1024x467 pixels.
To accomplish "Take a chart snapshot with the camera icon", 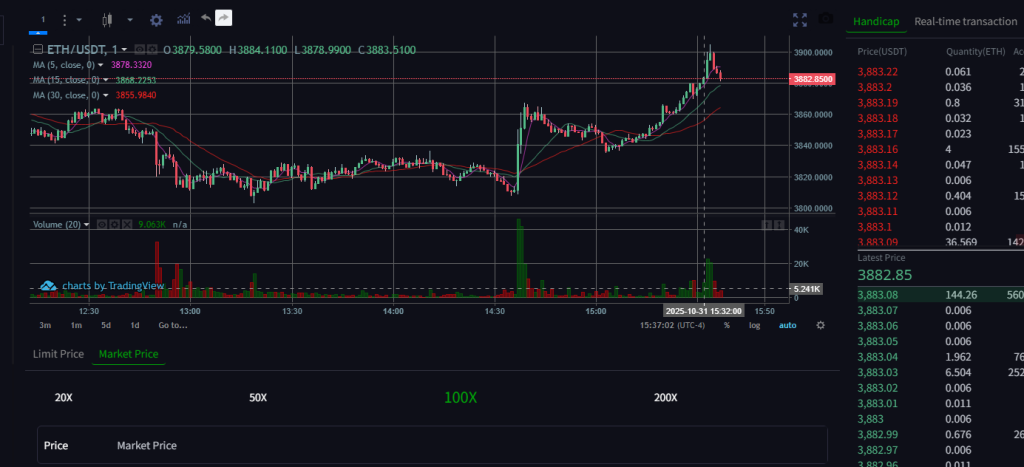I will coord(825,19).
